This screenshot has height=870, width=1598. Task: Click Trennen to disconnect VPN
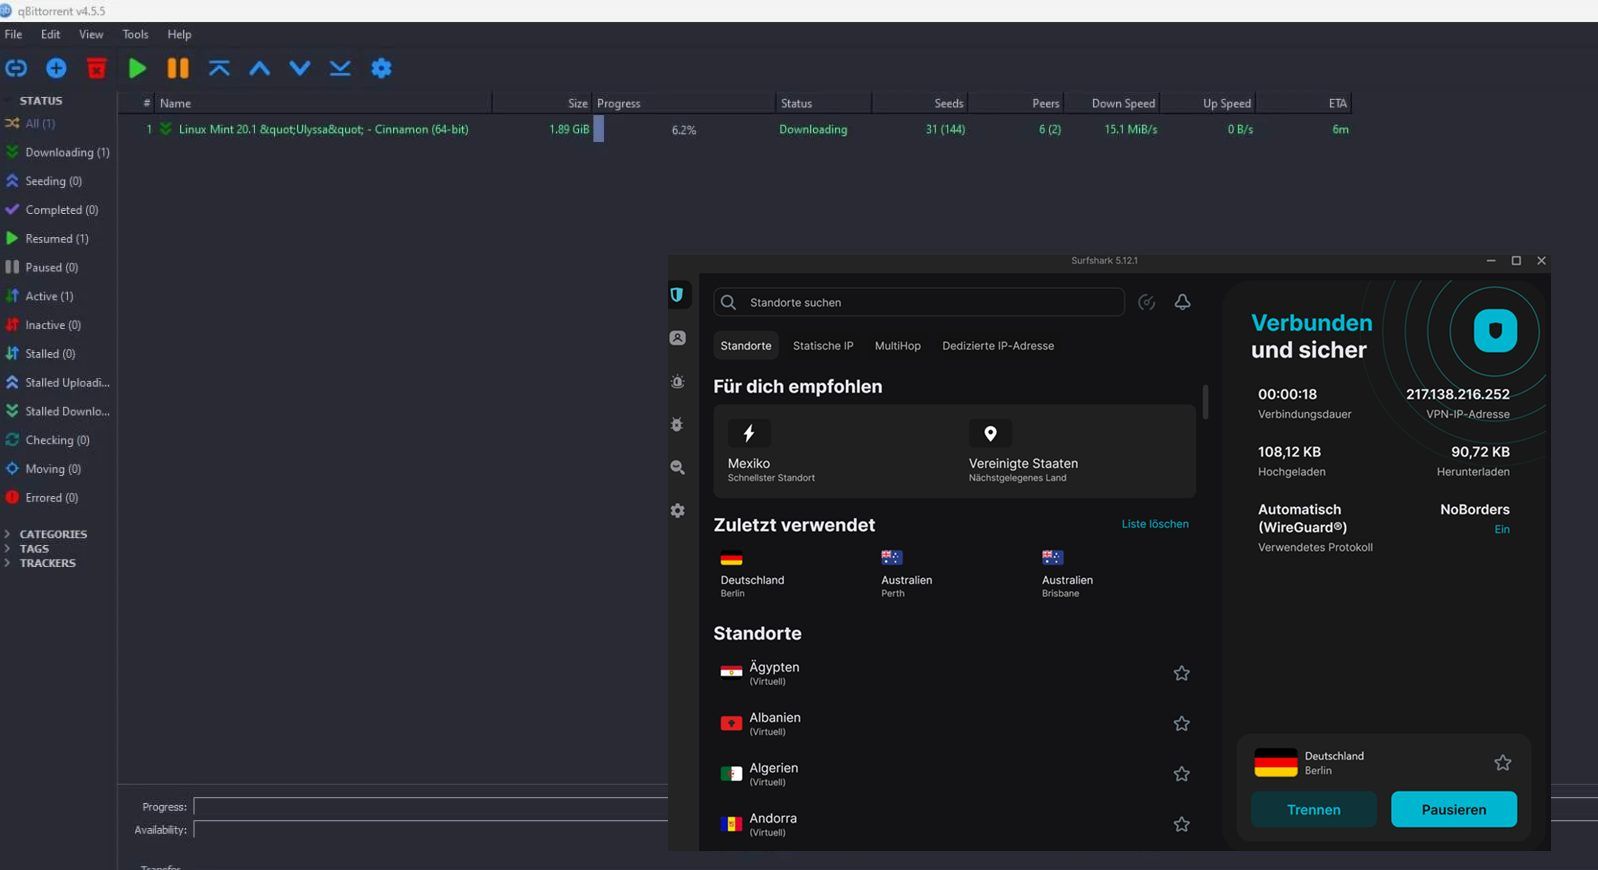click(1314, 809)
